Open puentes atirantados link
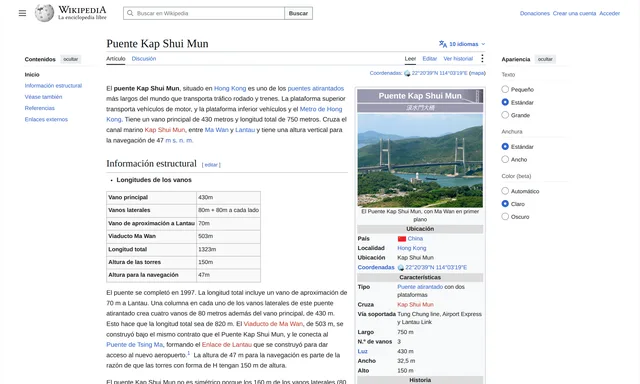This screenshot has width=640, height=384. coord(316,88)
